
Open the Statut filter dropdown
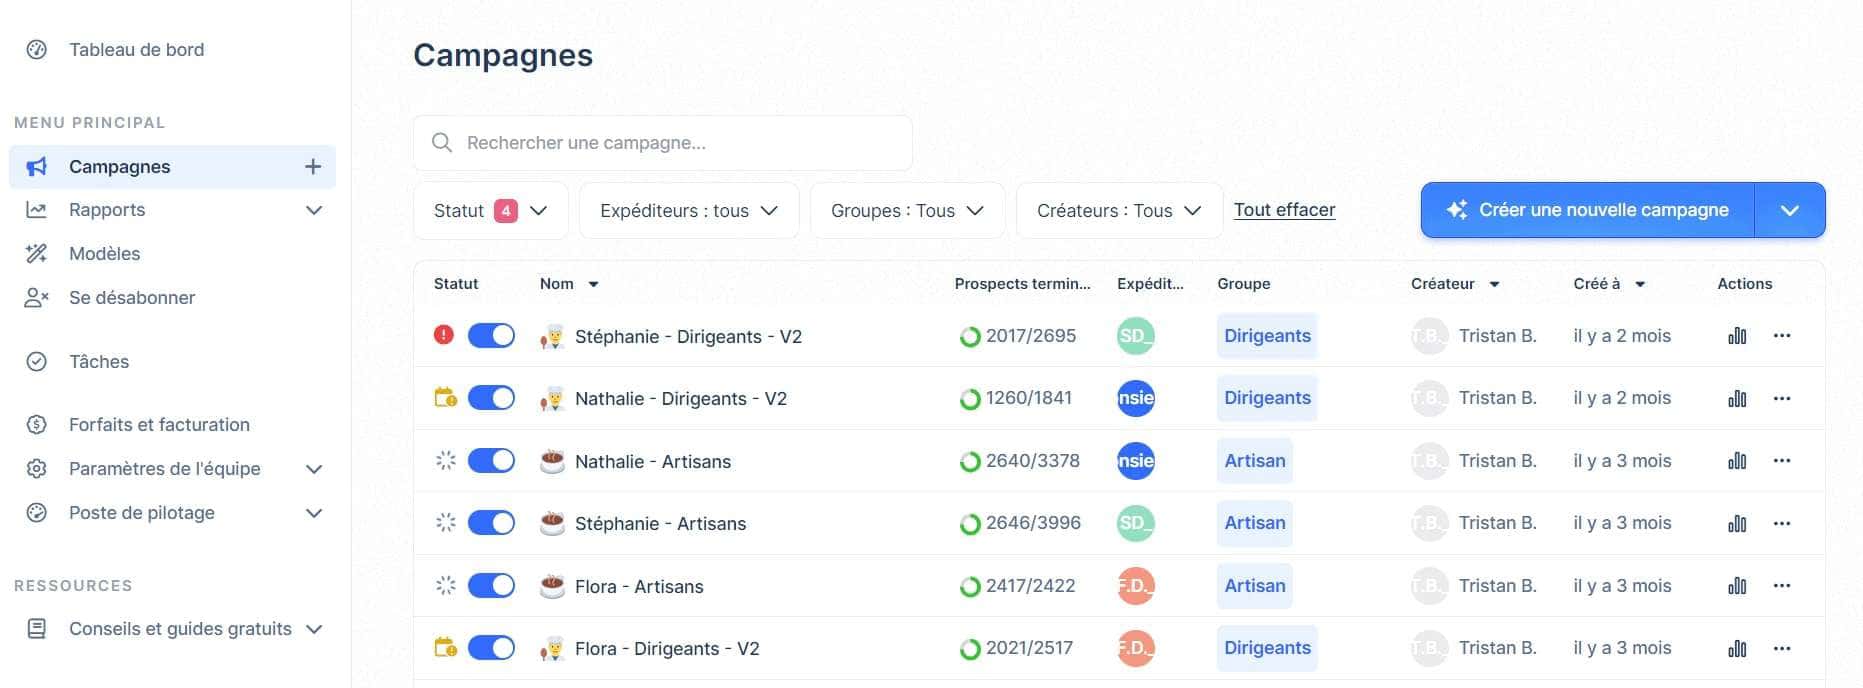coord(491,211)
